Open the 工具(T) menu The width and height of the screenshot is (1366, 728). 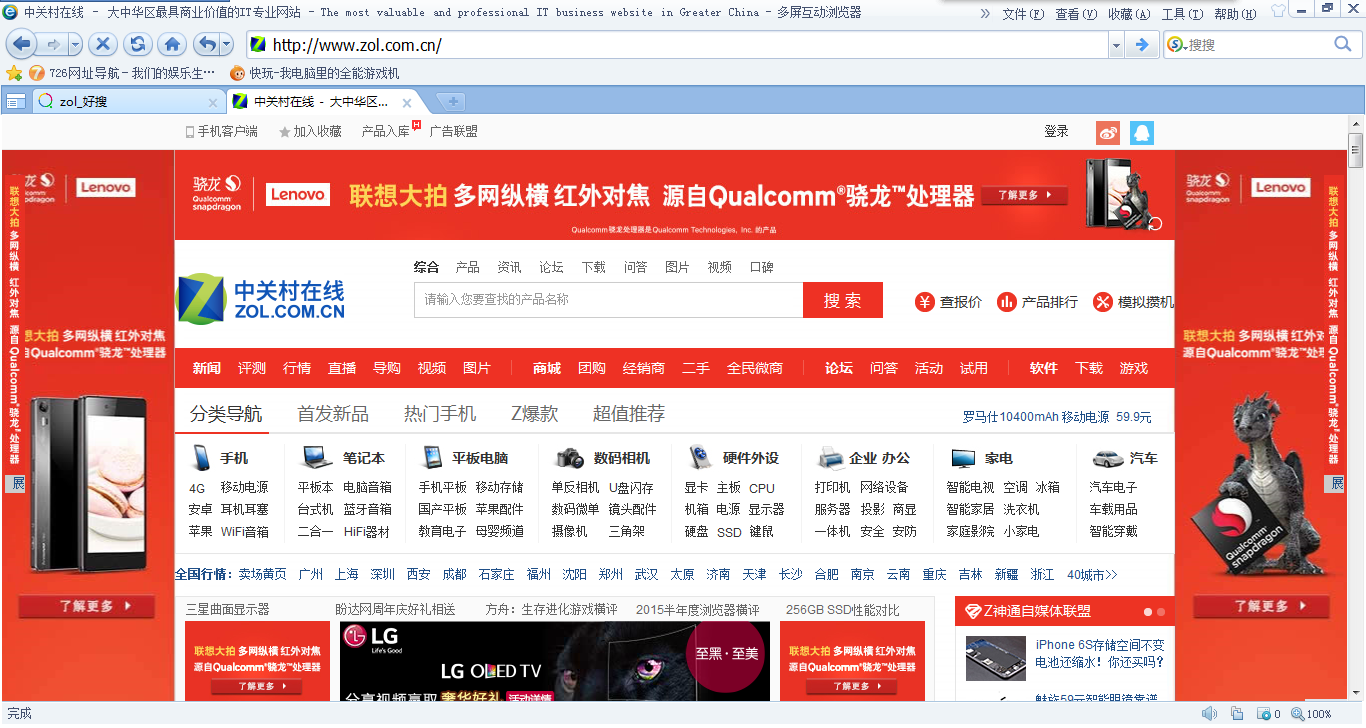tap(1182, 14)
